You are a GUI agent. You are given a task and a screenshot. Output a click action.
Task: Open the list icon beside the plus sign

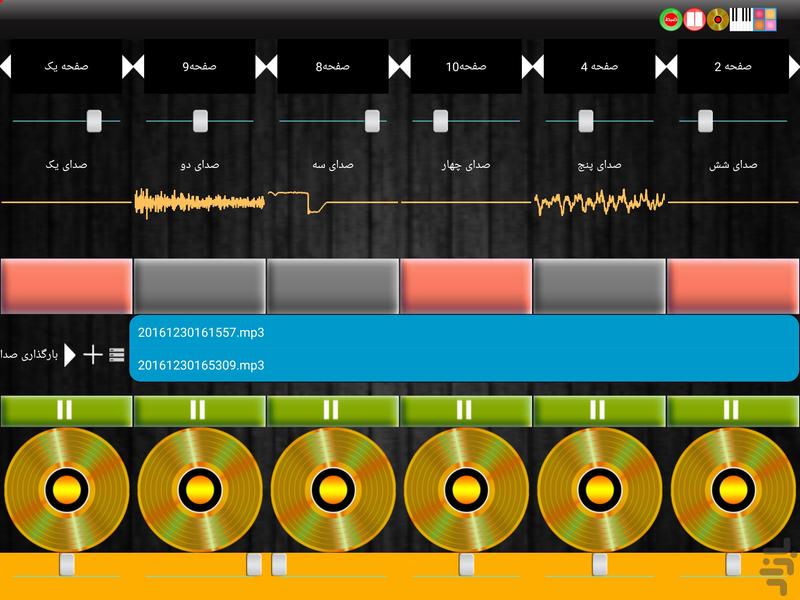117,354
